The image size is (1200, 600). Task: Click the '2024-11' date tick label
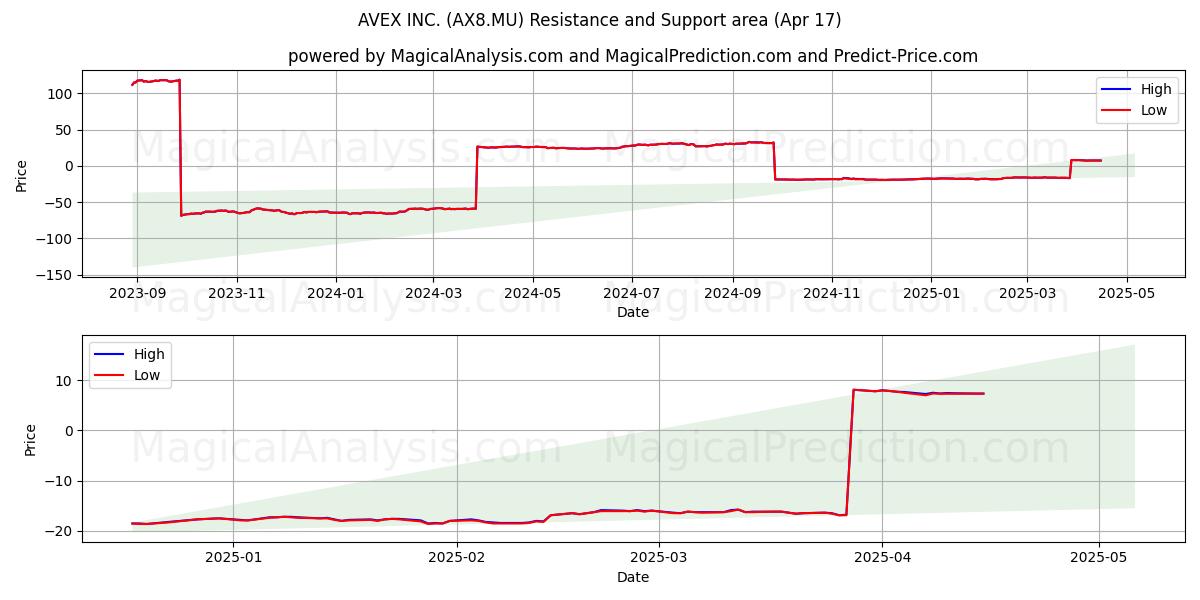pyautogui.click(x=832, y=294)
